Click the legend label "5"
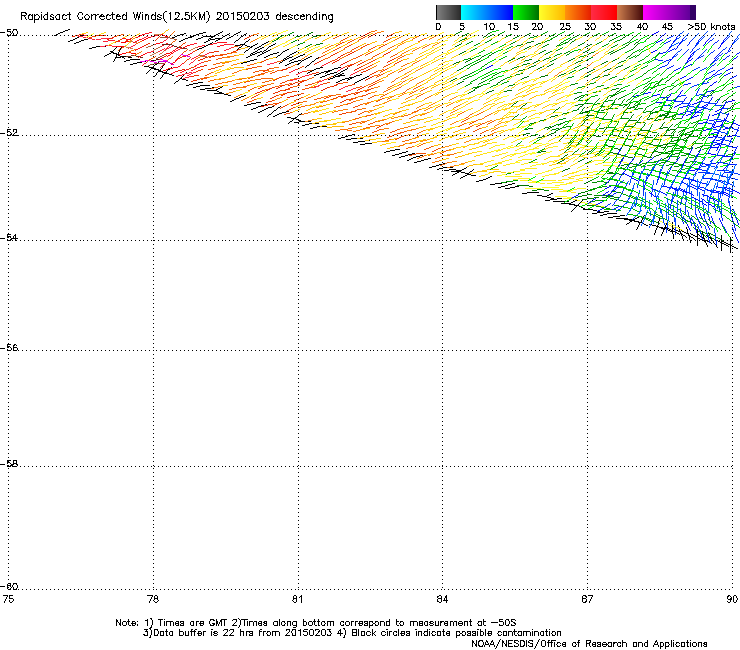Screen dimensions: 740x650 click(462, 27)
